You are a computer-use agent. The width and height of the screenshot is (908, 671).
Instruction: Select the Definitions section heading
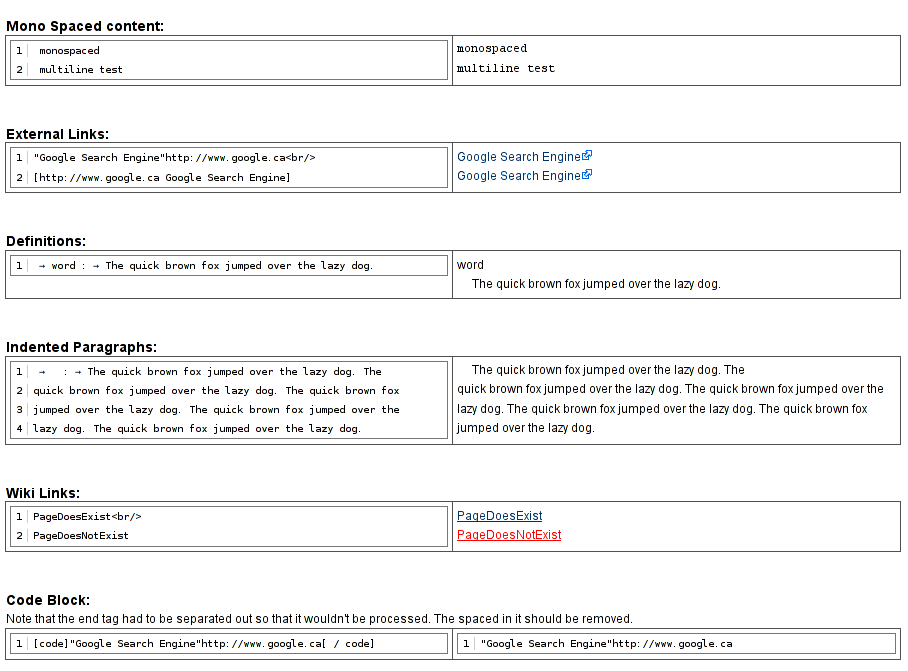click(46, 241)
